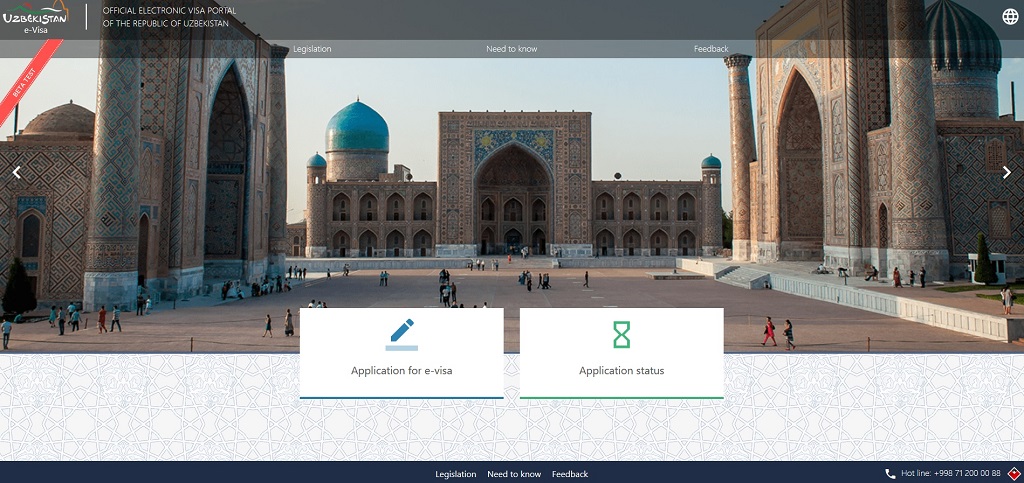Show previous slide with left arrow
The image size is (1024, 483).
17,172
